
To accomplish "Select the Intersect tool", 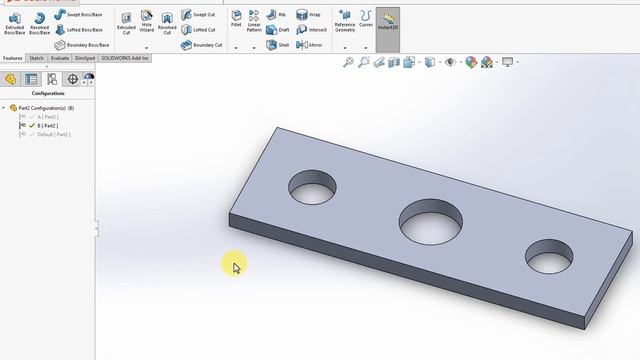I will [x=311, y=30].
